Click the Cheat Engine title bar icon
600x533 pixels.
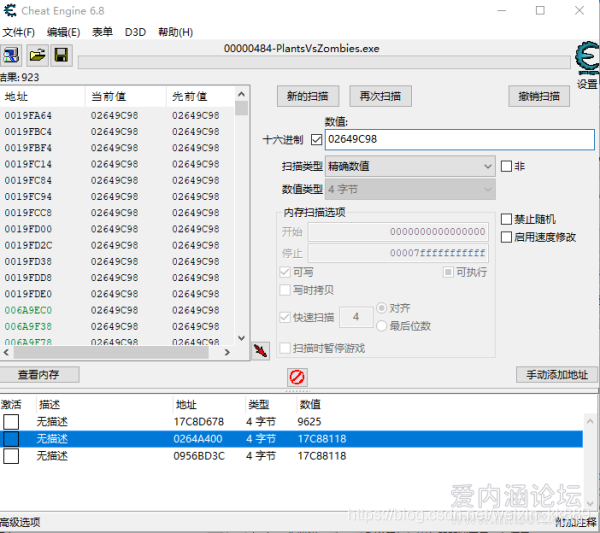point(10,10)
